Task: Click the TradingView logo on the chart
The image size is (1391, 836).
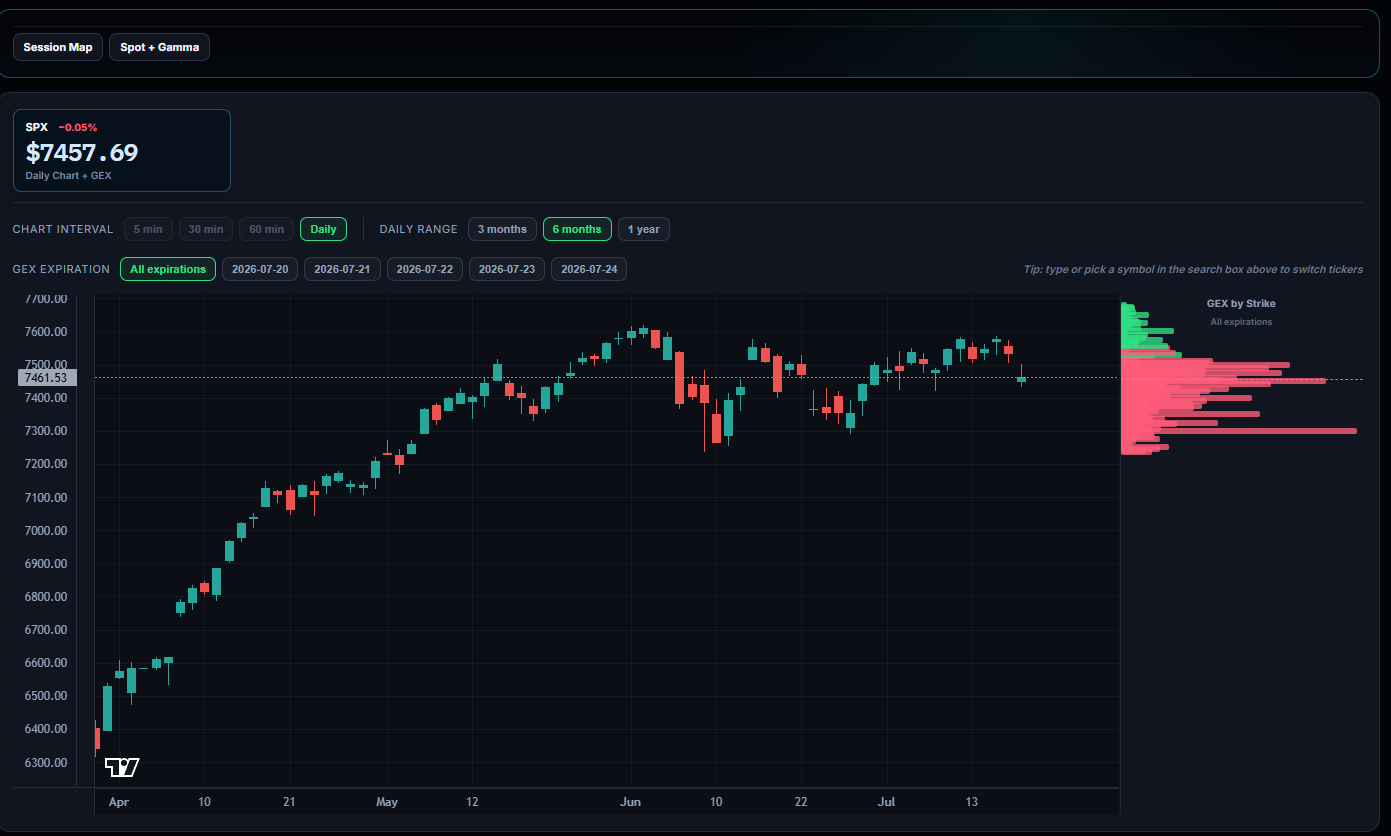Action: 122,767
